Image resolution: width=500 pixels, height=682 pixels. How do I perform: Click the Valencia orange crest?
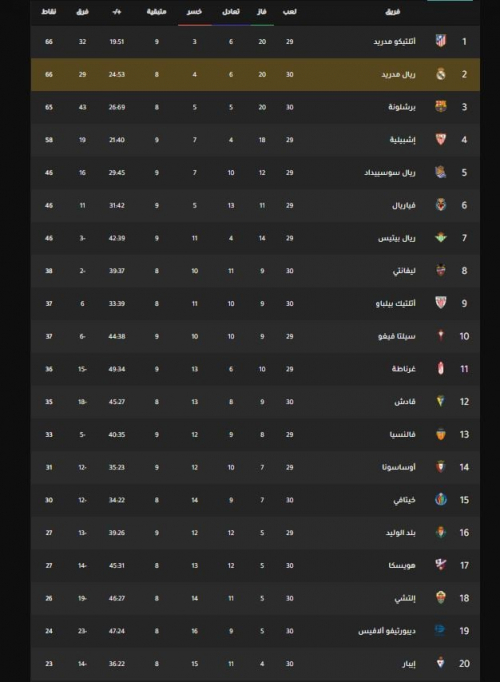441,435
